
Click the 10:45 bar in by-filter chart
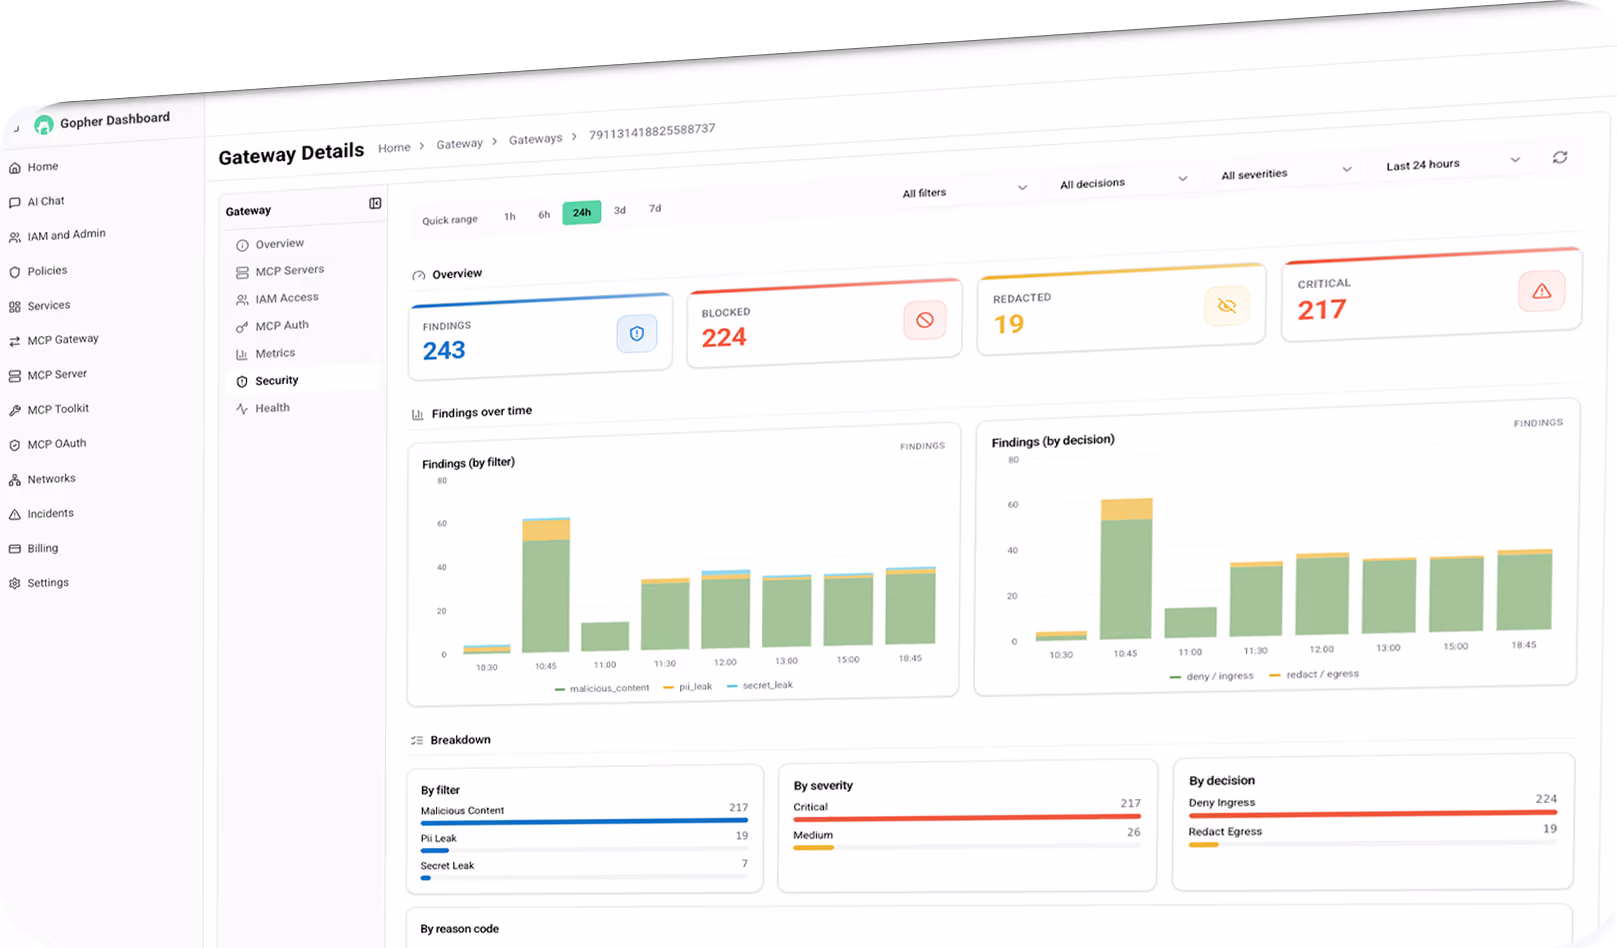(x=546, y=586)
